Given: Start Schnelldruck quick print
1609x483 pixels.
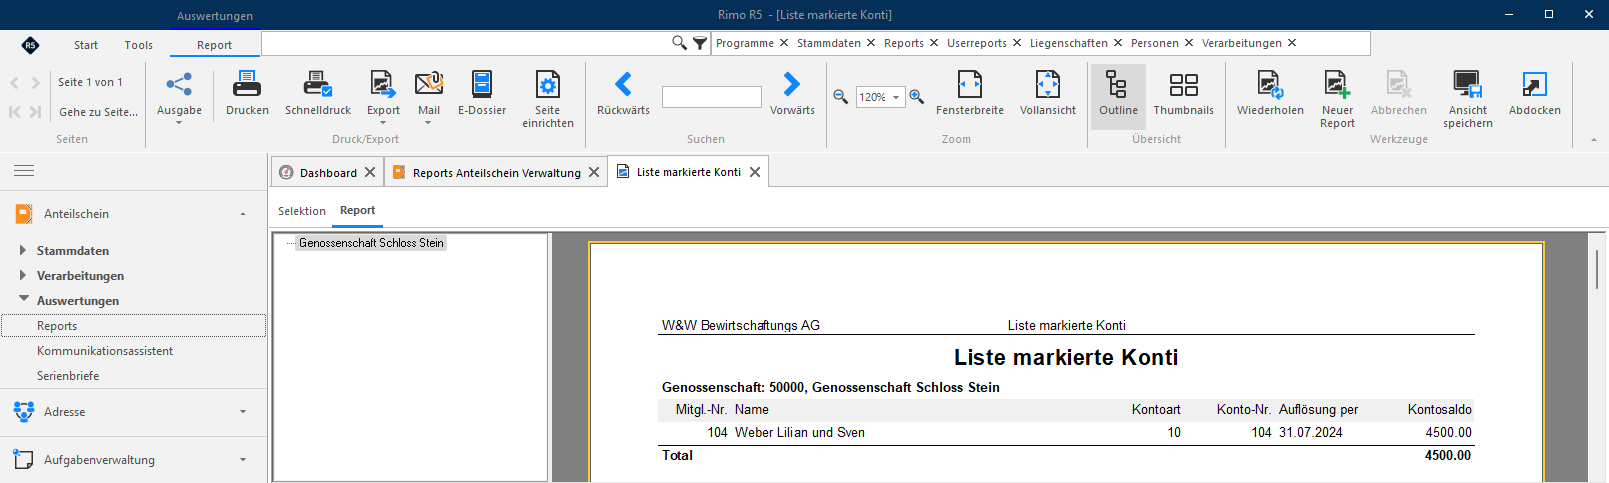Looking at the screenshot, I should (x=318, y=94).
